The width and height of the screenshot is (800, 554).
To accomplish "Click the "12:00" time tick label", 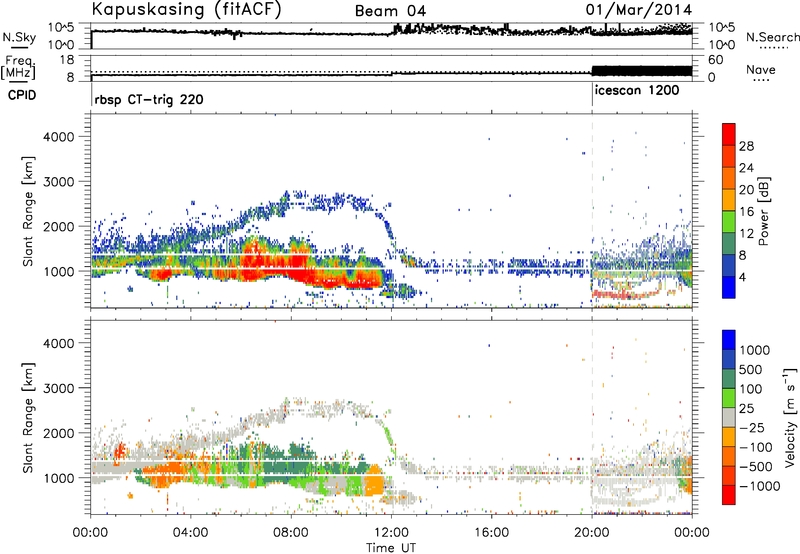I will click(391, 533).
